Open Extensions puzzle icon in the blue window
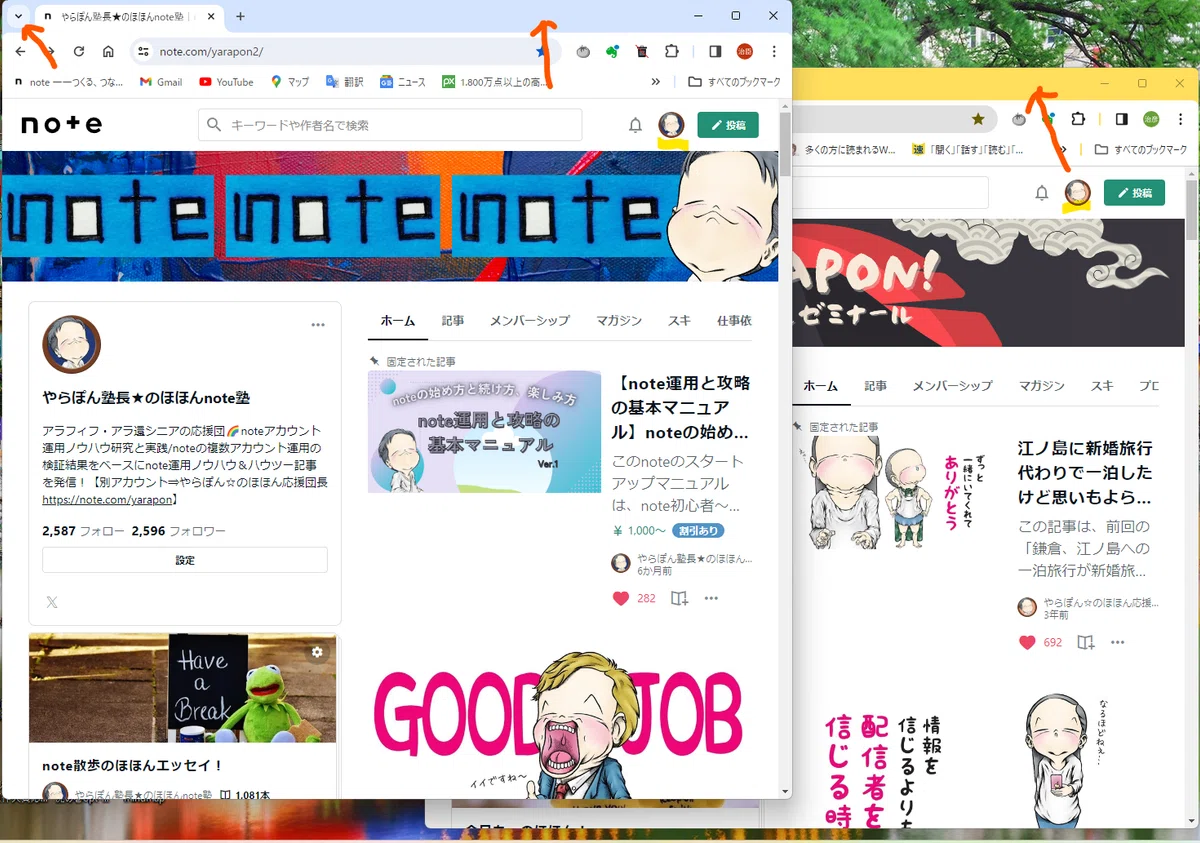This screenshot has width=1200, height=843. (x=672, y=51)
